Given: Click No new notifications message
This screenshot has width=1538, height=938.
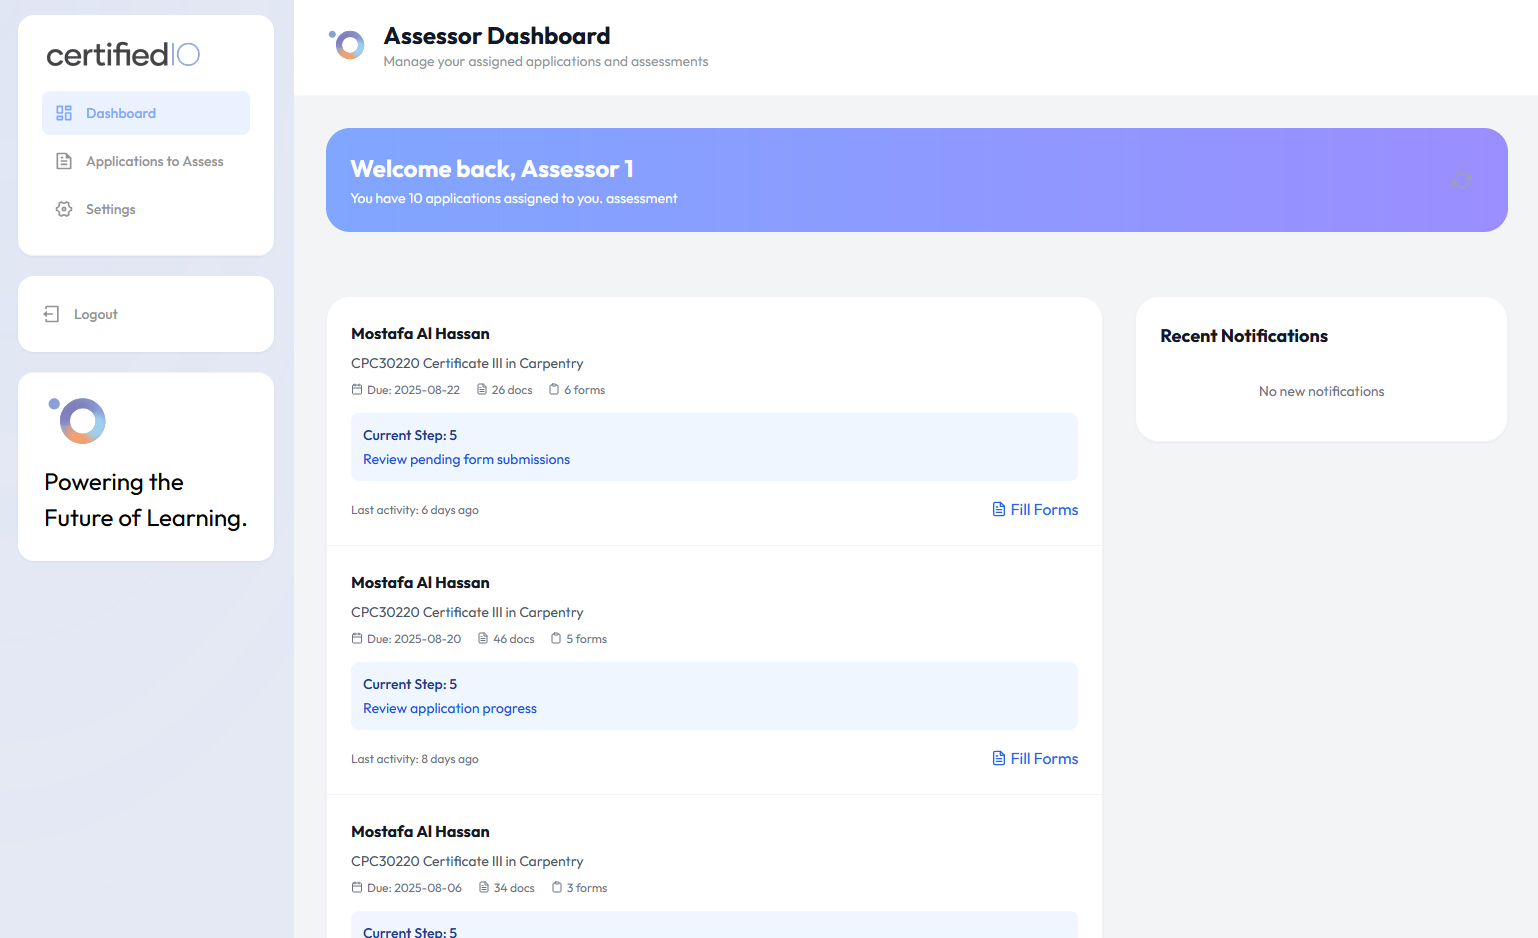Looking at the screenshot, I should [x=1321, y=392].
